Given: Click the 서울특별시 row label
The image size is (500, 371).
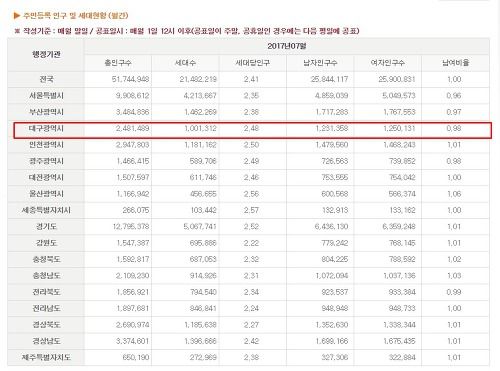Looking at the screenshot, I should (x=46, y=96).
